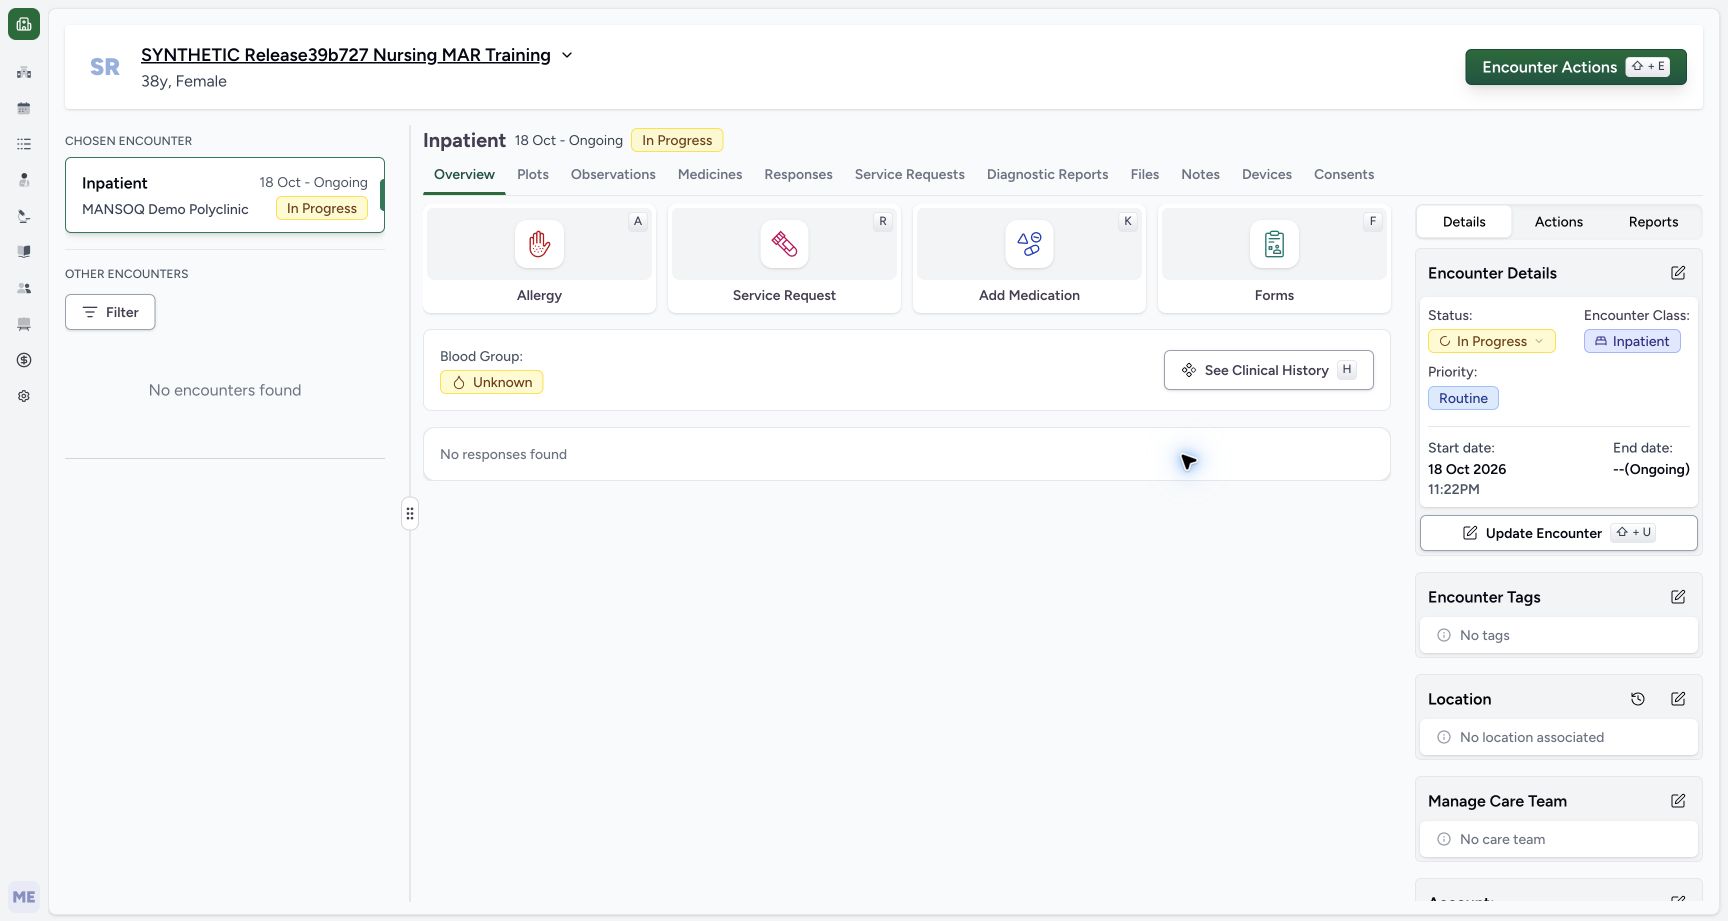Click the See Clinical History button
The width and height of the screenshot is (1728, 921).
tap(1268, 370)
